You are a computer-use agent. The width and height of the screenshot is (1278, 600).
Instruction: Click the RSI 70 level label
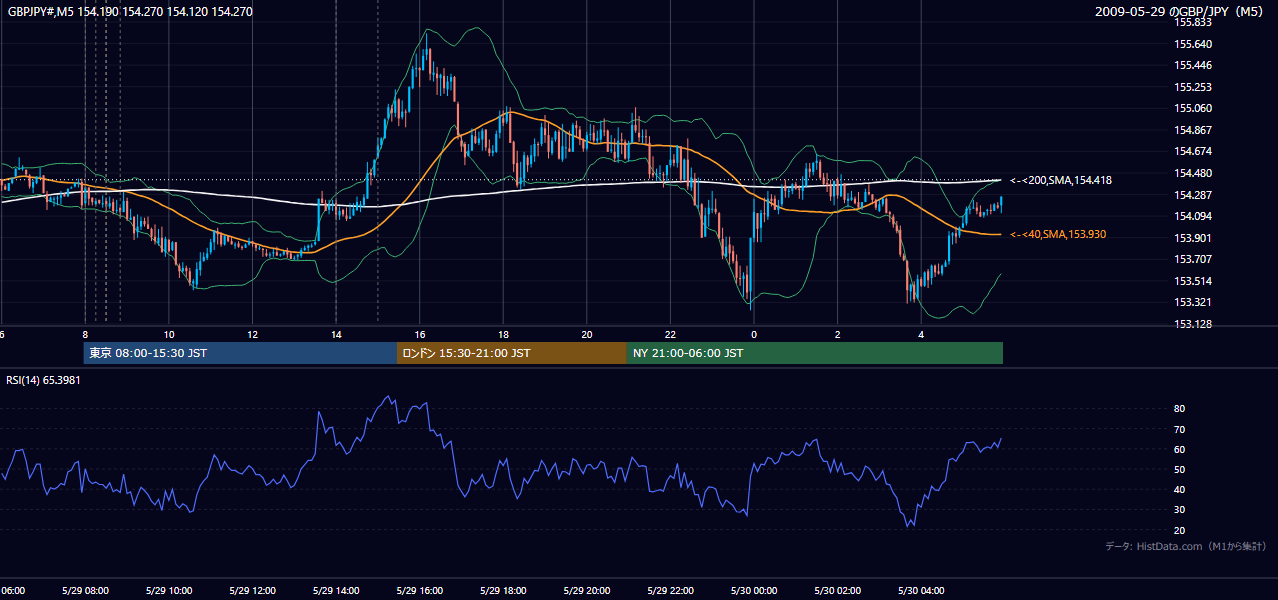pyautogui.click(x=1180, y=429)
